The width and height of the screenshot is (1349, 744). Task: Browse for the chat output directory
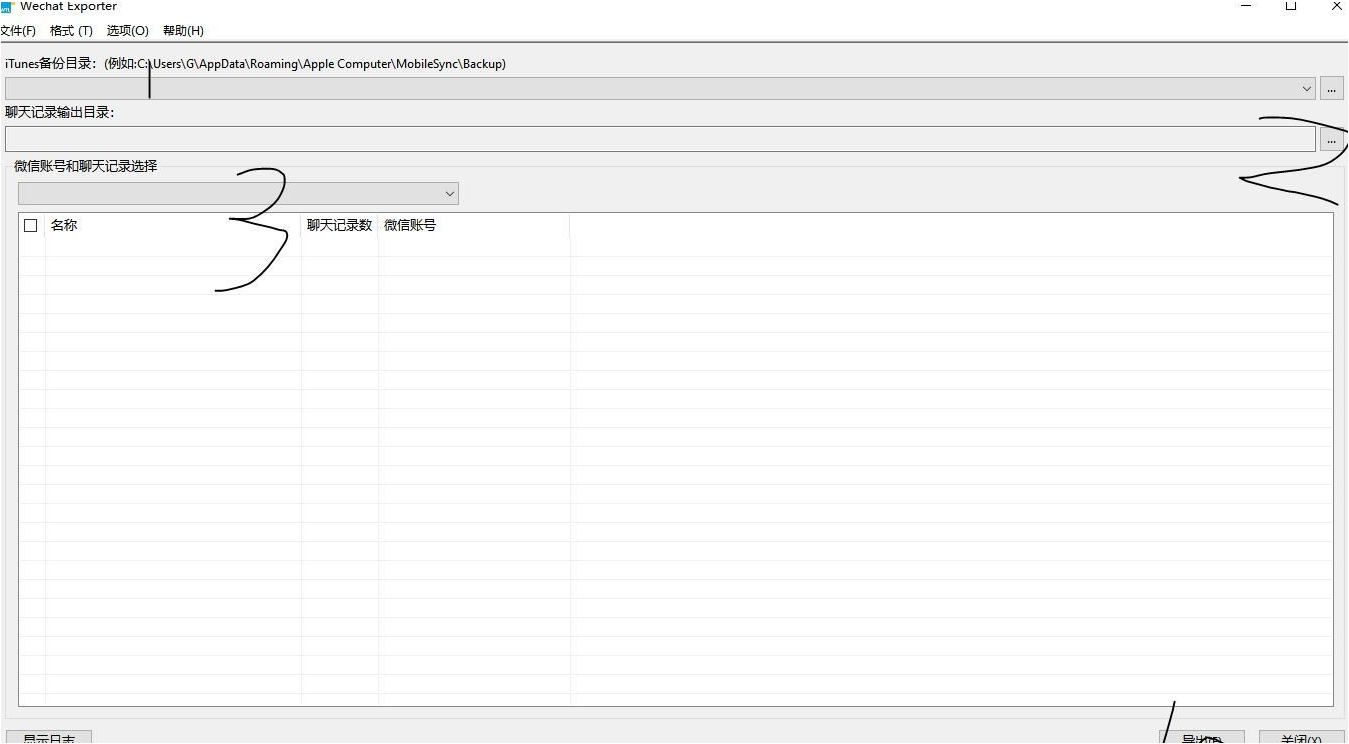point(1331,141)
